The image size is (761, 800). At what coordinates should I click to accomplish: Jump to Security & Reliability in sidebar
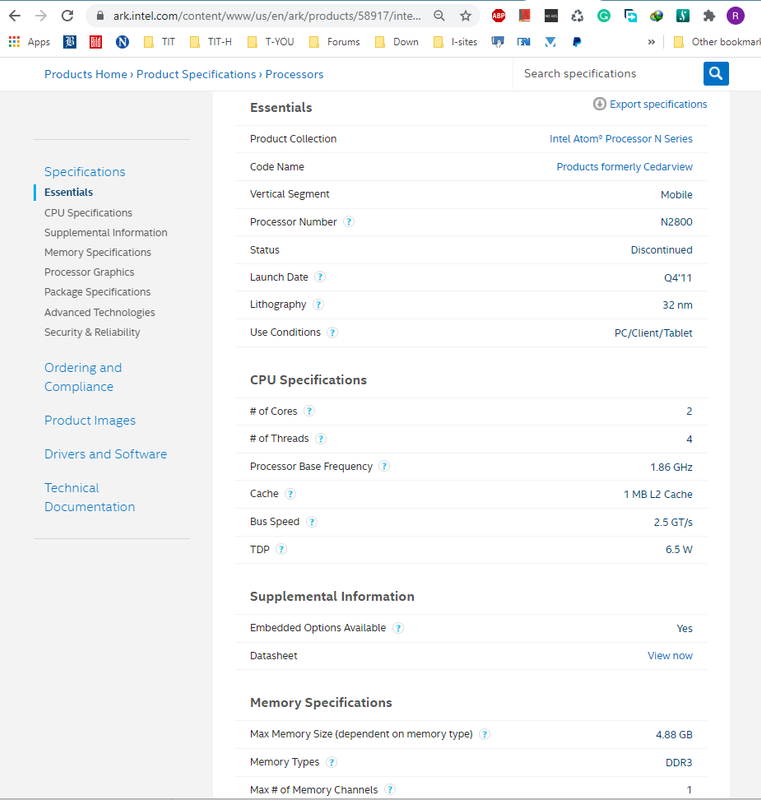(x=92, y=332)
